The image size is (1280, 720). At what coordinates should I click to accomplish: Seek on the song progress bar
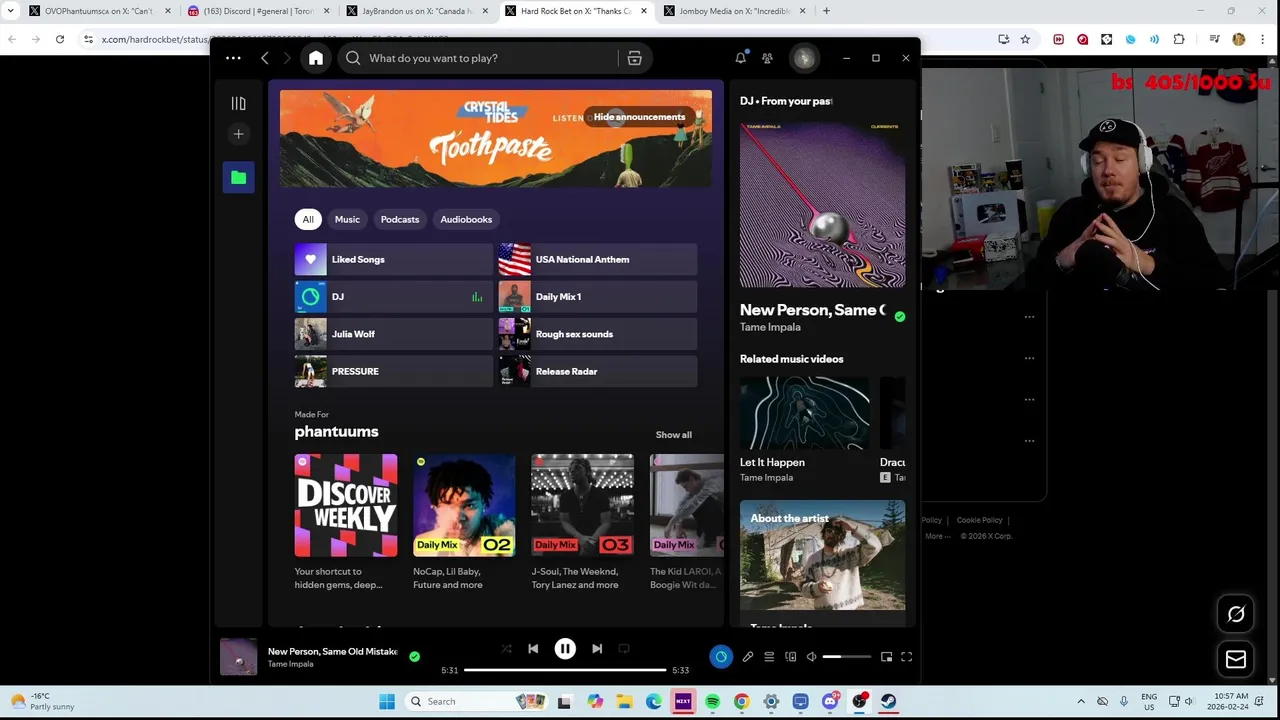565,670
